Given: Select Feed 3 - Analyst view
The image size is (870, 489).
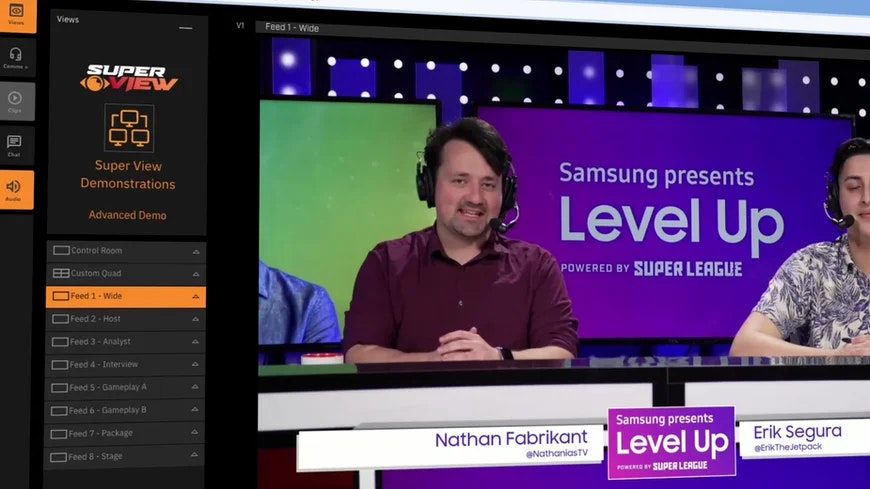Looking at the screenshot, I should coord(125,342).
